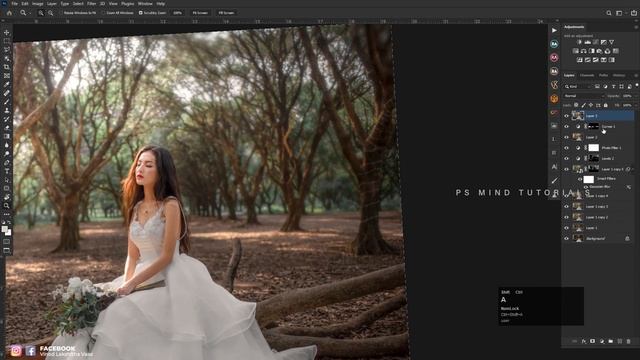The width and height of the screenshot is (640, 360).
Task: Select the Zoom tool in the toolbar
Action: 7,206
